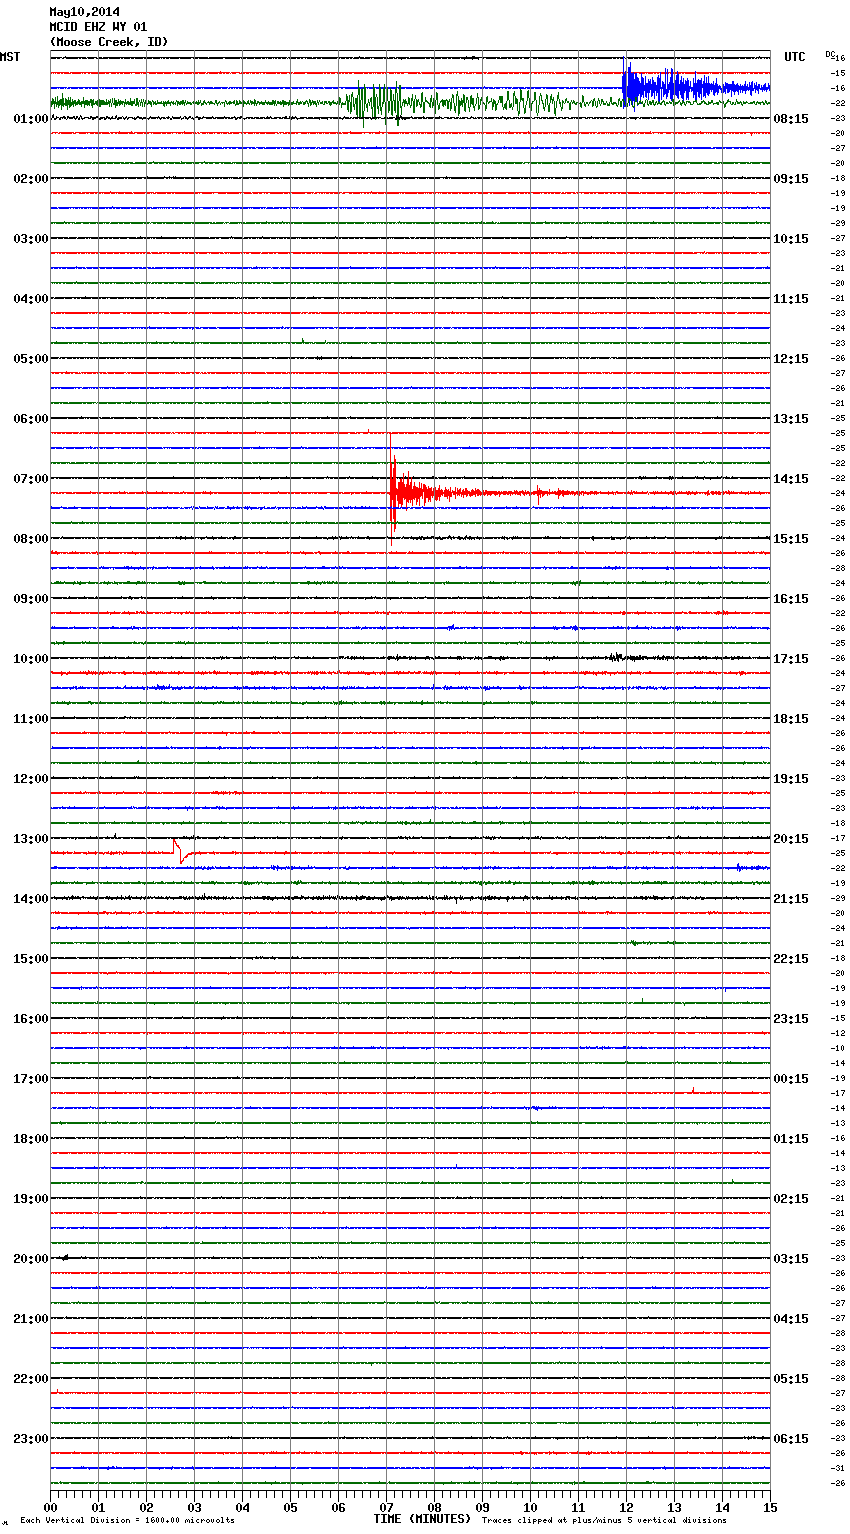Click the 01:15 UTC time label
The height and width of the screenshot is (1534, 850).
[x=791, y=1139]
